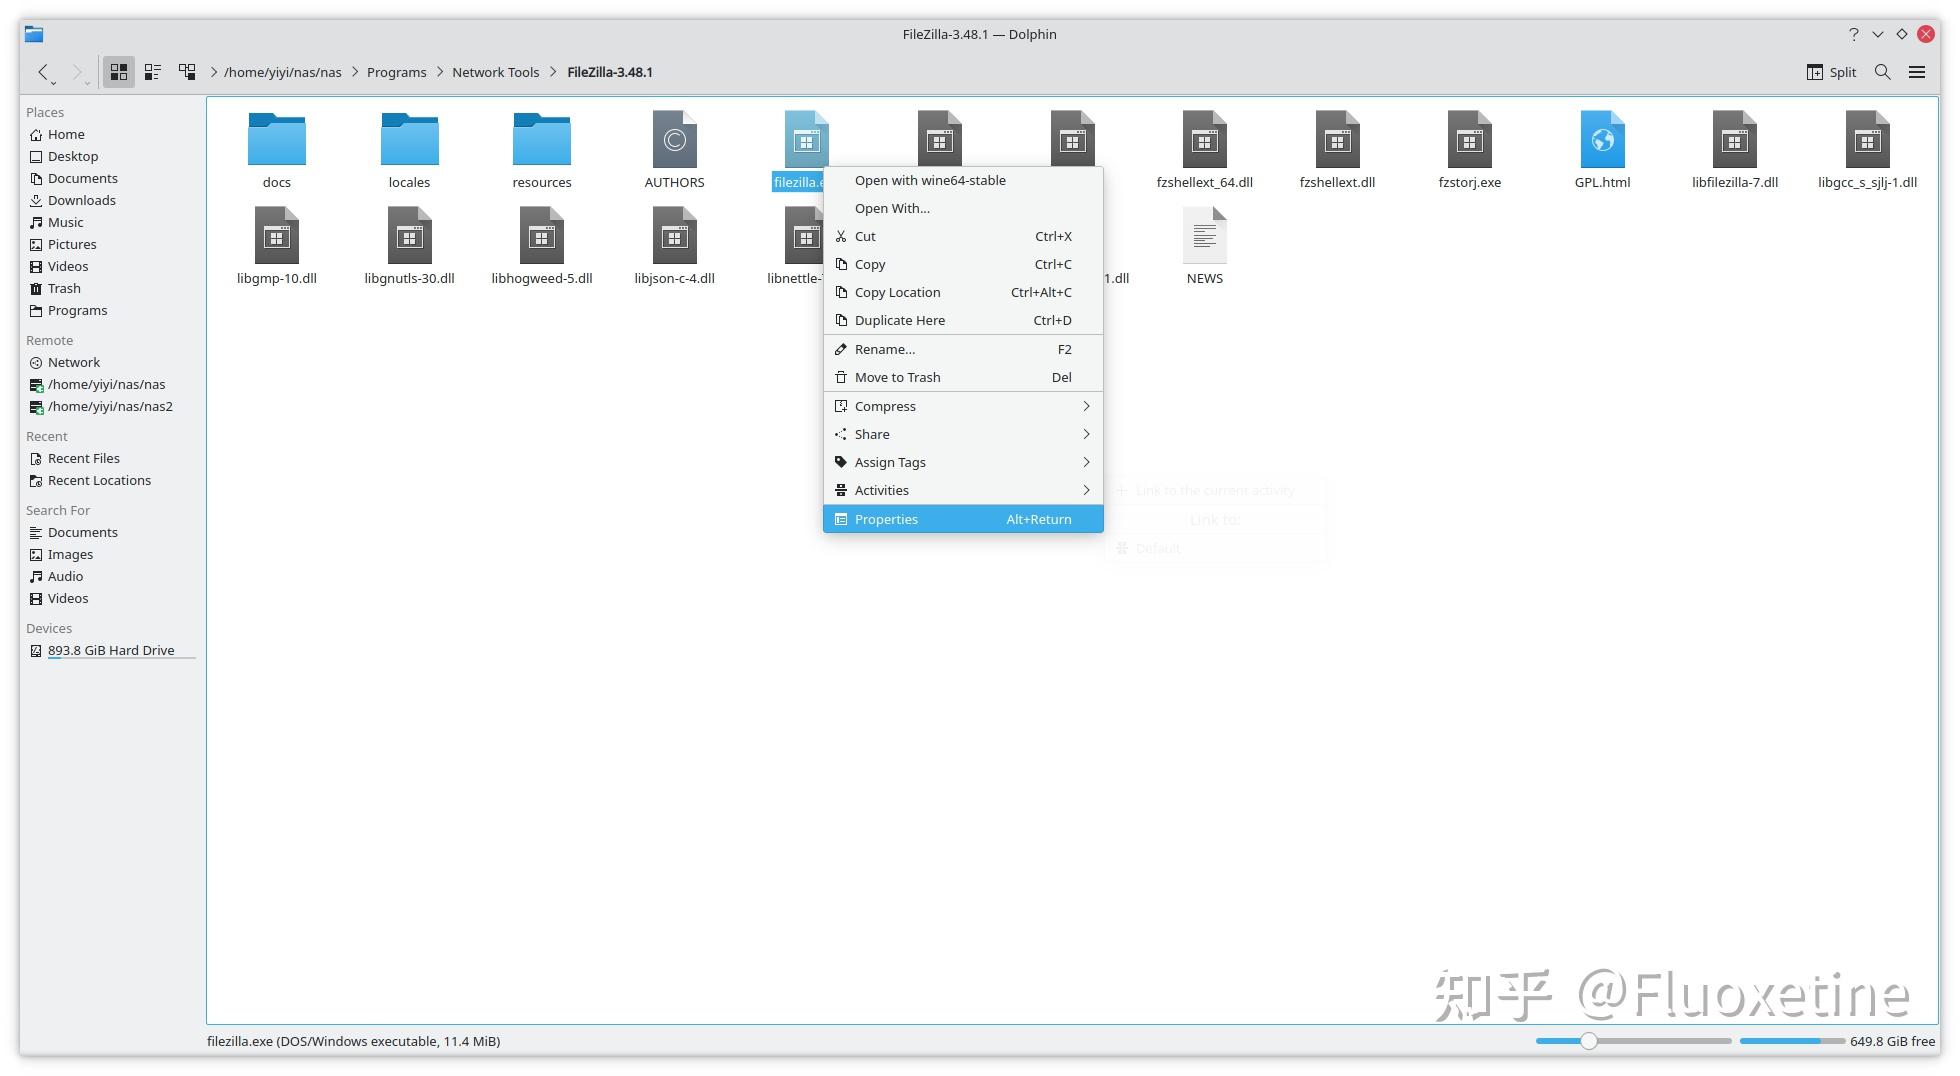Click the Split view button
This screenshot has height=1076, width=1960.
tap(1831, 71)
